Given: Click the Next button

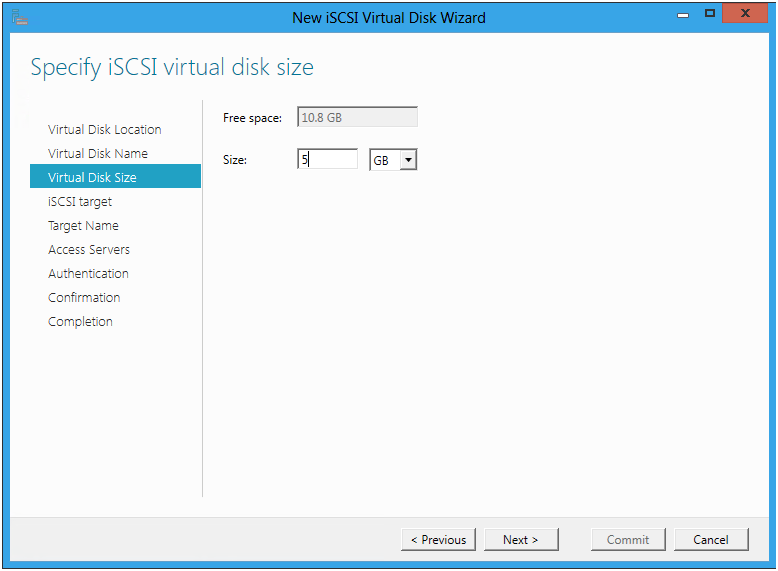Looking at the screenshot, I should [521, 539].
